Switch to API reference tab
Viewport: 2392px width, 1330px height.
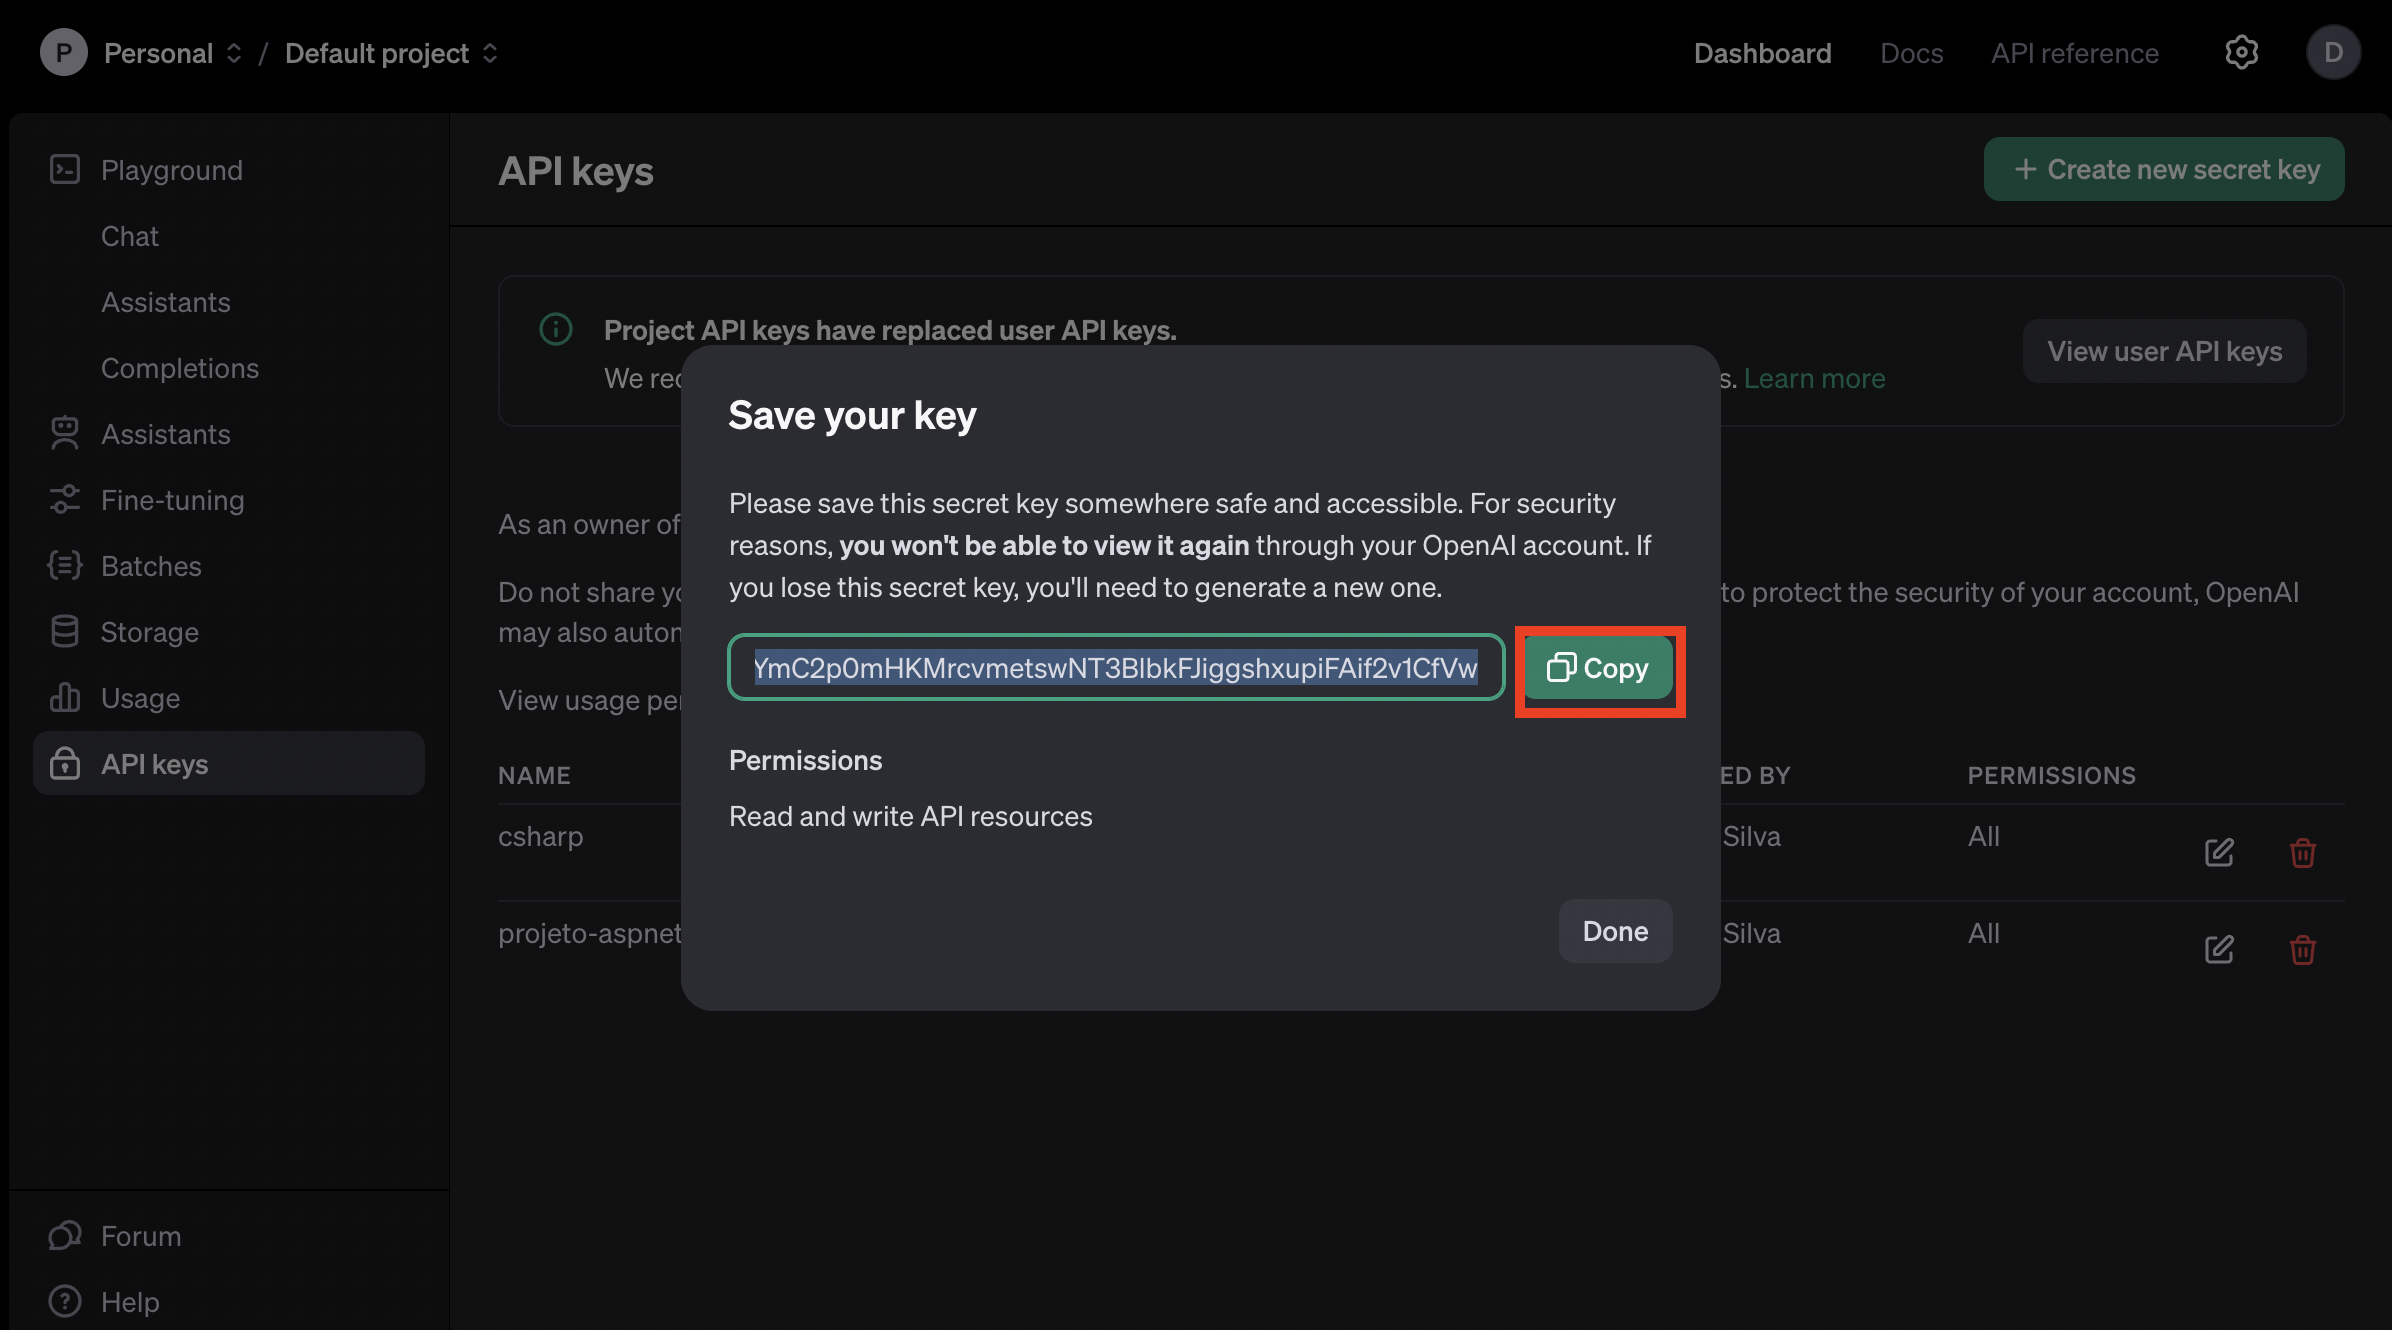2074,53
